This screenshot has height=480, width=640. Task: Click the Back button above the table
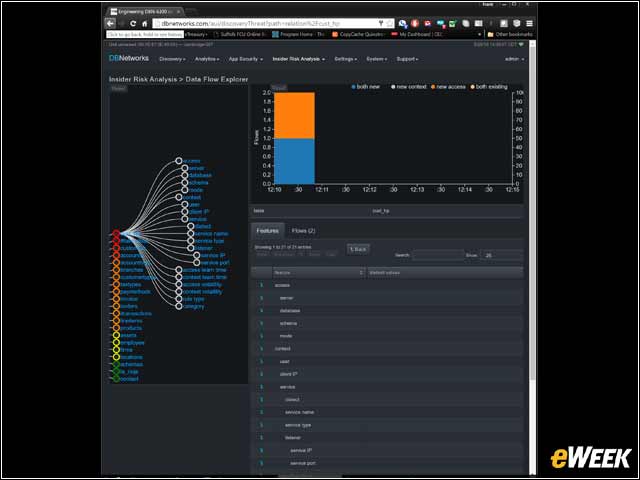coord(358,249)
